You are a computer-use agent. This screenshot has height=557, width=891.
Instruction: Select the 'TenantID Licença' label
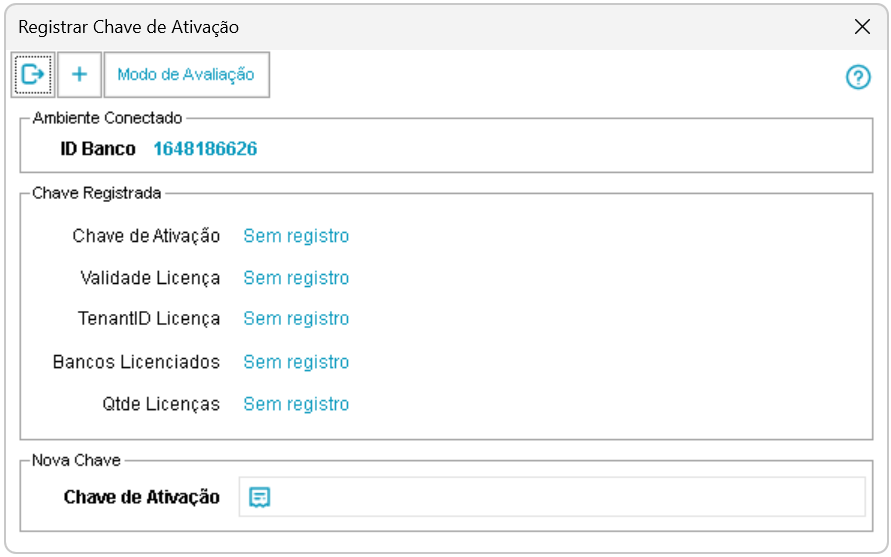click(149, 319)
